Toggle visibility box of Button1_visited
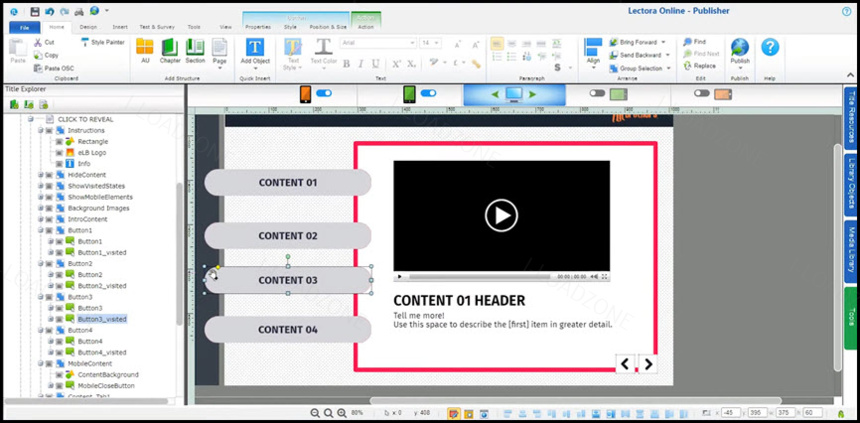Image resolution: width=860 pixels, height=423 pixels. [x=59, y=252]
